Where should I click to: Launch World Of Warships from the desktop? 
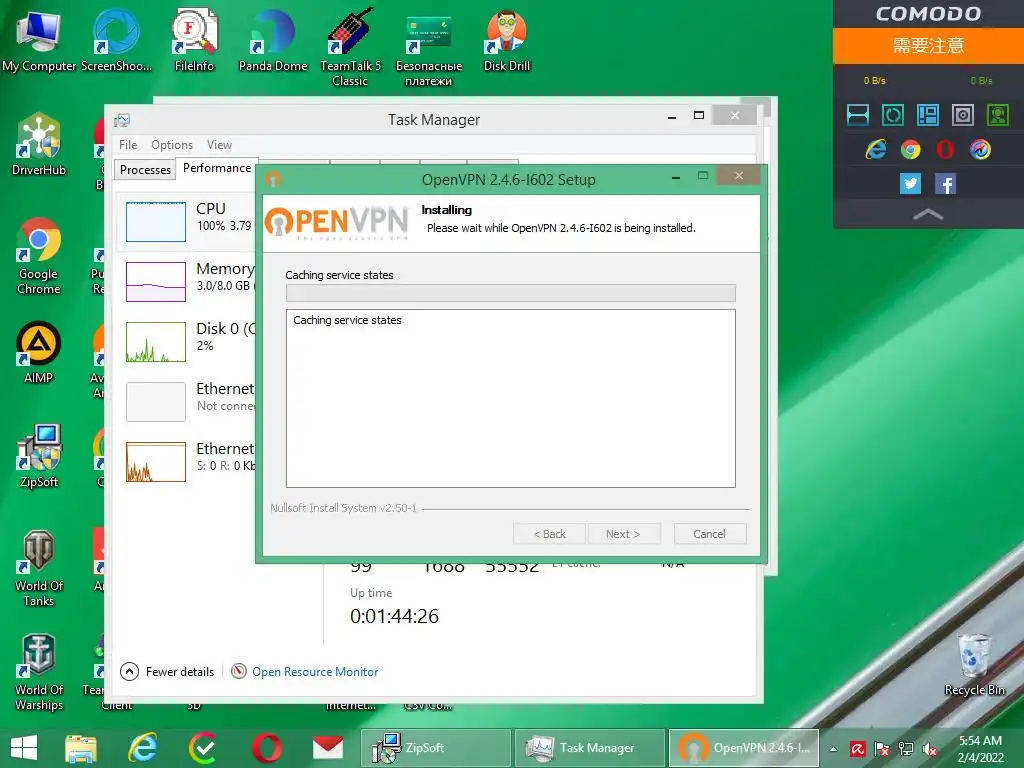click(39, 673)
